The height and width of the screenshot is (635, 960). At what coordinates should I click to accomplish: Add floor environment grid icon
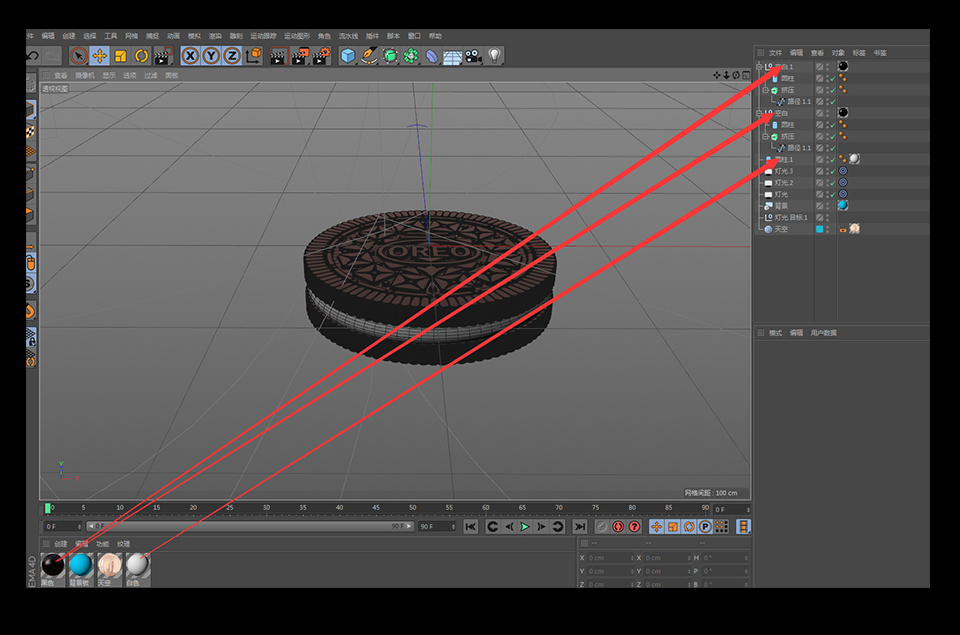452,57
